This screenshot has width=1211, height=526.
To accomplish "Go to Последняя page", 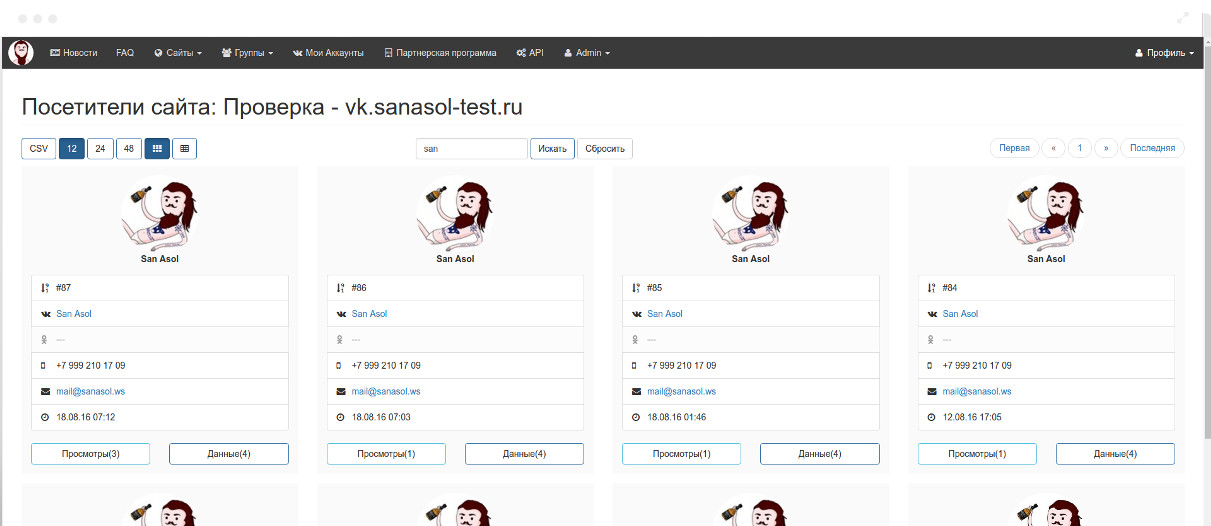I will click(x=1152, y=148).
